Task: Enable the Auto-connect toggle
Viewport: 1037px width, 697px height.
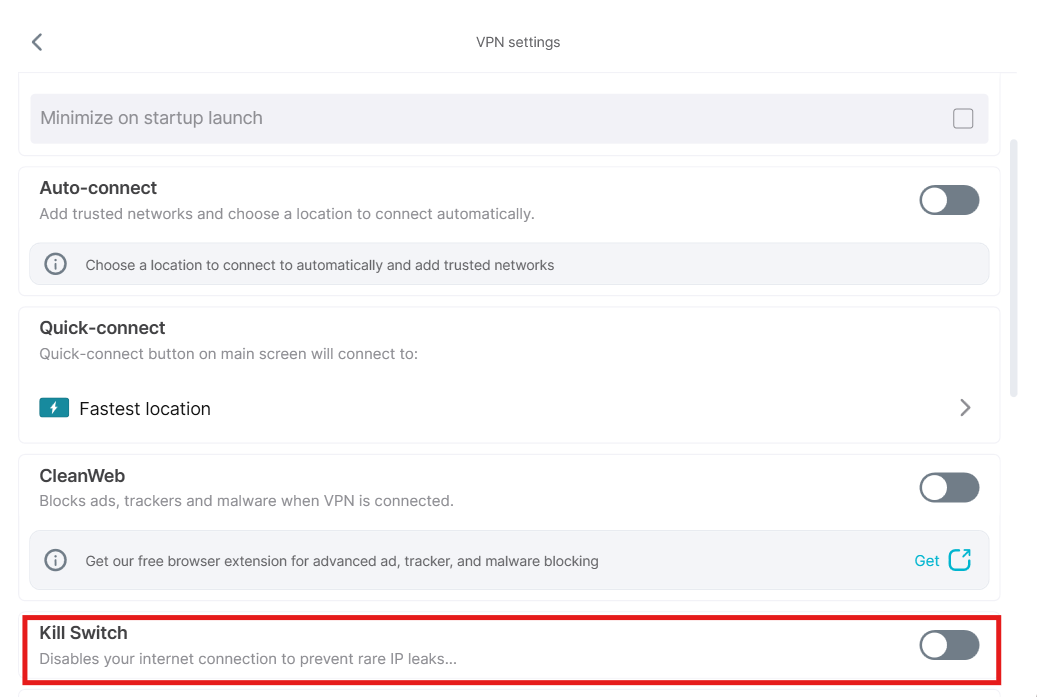Action: 948,200
